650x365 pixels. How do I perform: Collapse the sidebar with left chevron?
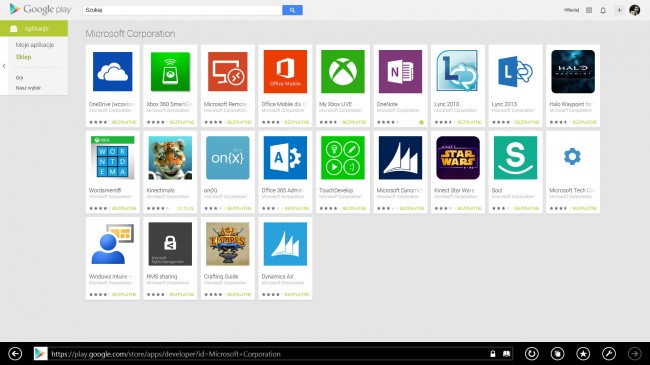click(x=4, y=66)
